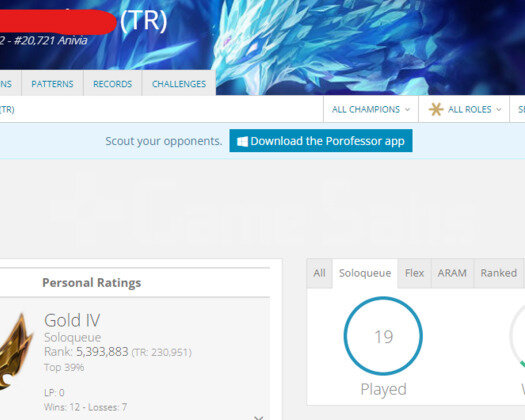Select the All queue tab
This screenshot has height=420, width=525.
coord(319,273)
